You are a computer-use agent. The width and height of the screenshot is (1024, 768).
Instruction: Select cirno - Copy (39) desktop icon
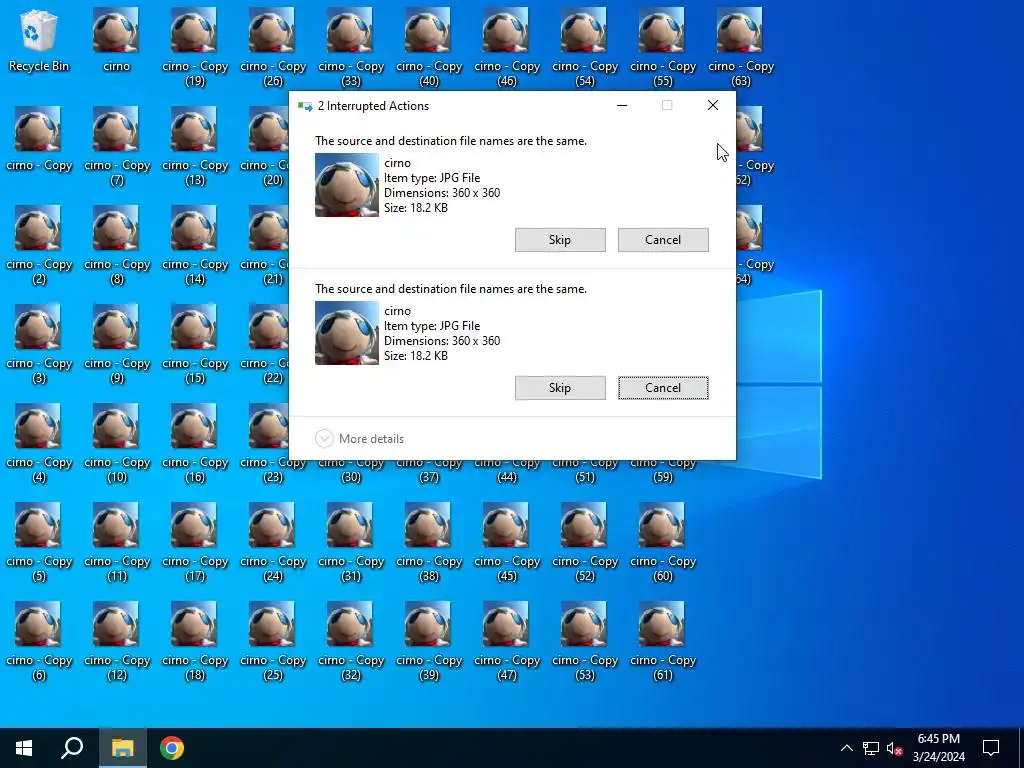pyautogui.click(x=429, y=641)
